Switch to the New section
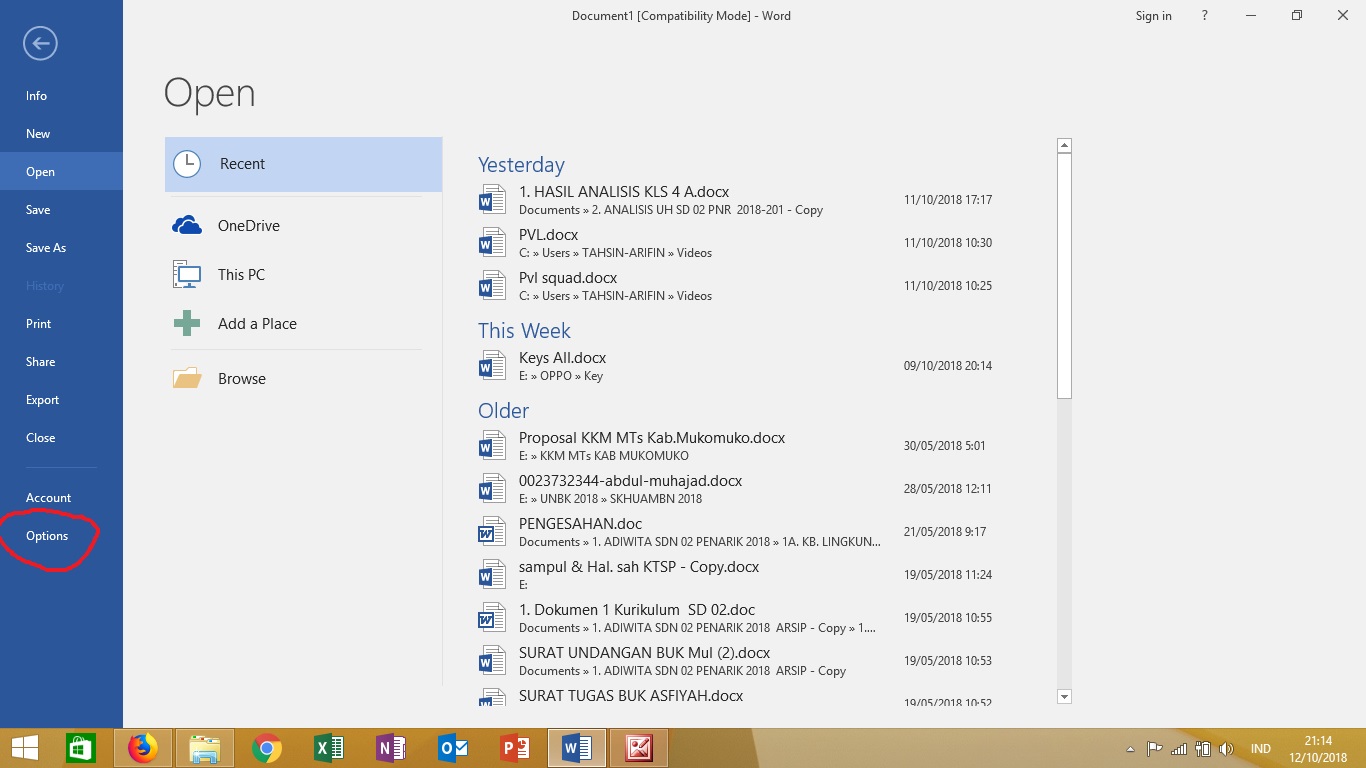This screenshot has height=768, width=1366. click(37, 133)
